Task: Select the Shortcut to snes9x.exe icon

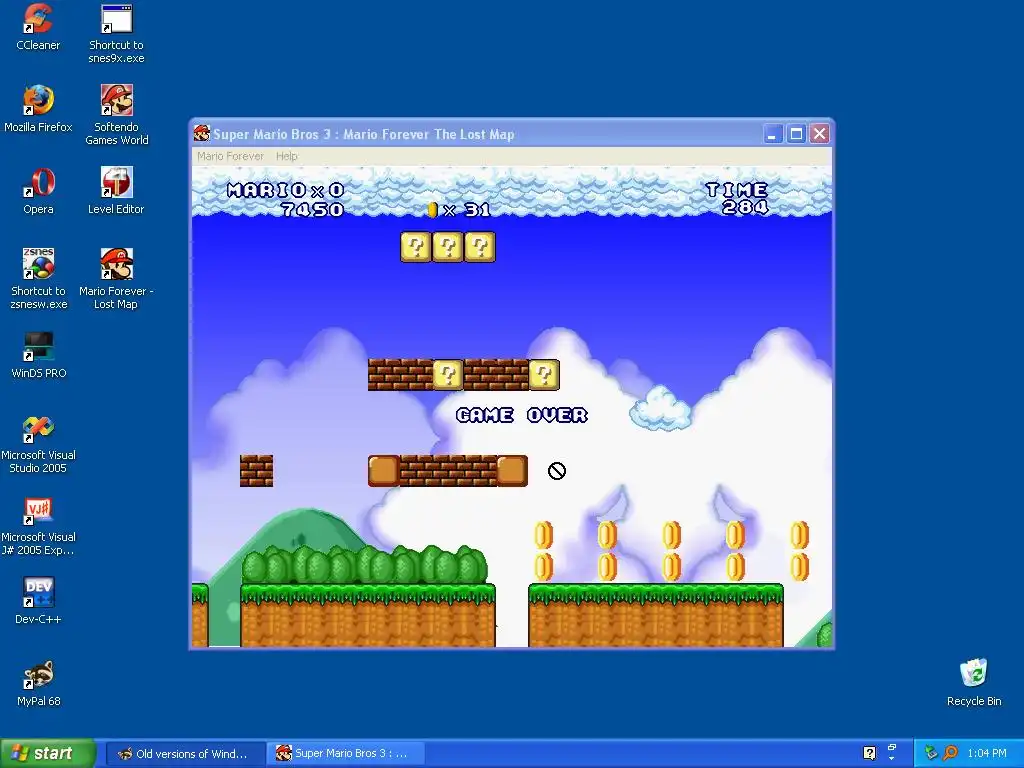Action: [116, 33]
